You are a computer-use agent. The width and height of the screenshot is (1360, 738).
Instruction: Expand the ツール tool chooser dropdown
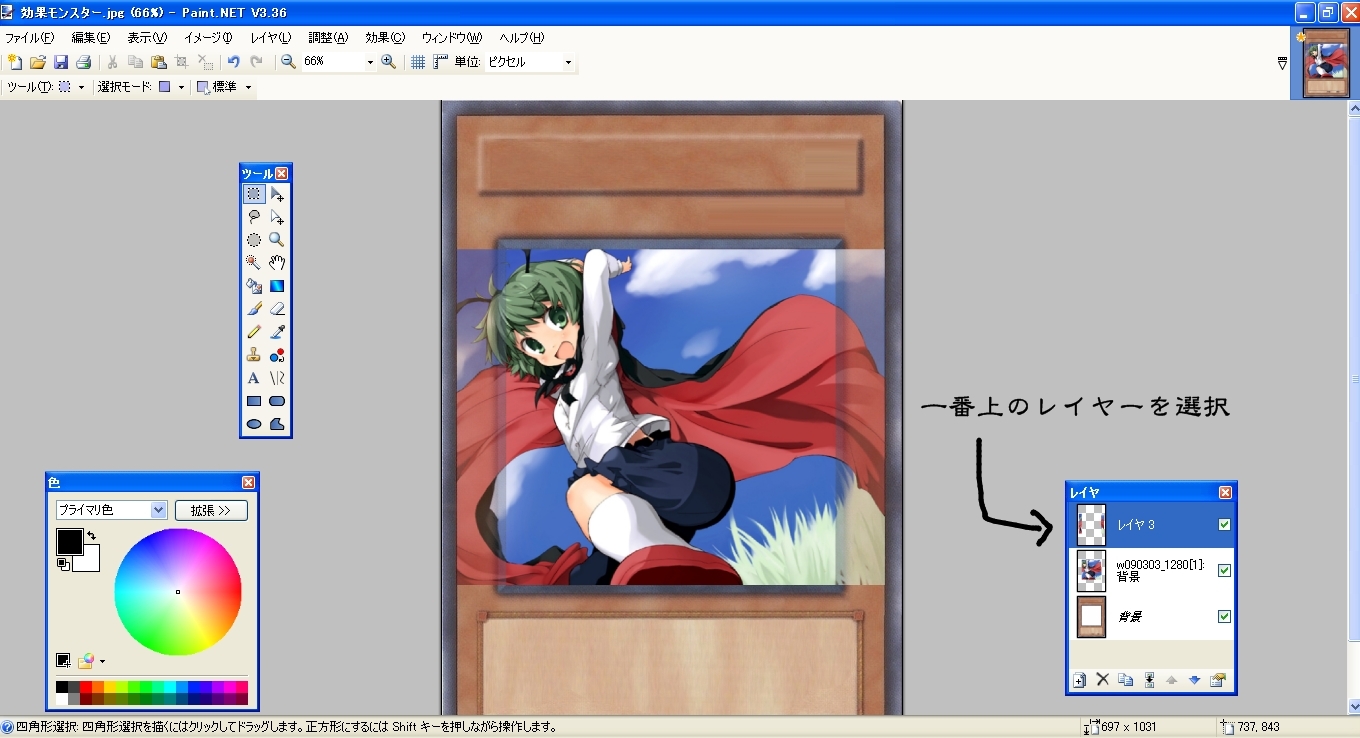coord(81,87)
